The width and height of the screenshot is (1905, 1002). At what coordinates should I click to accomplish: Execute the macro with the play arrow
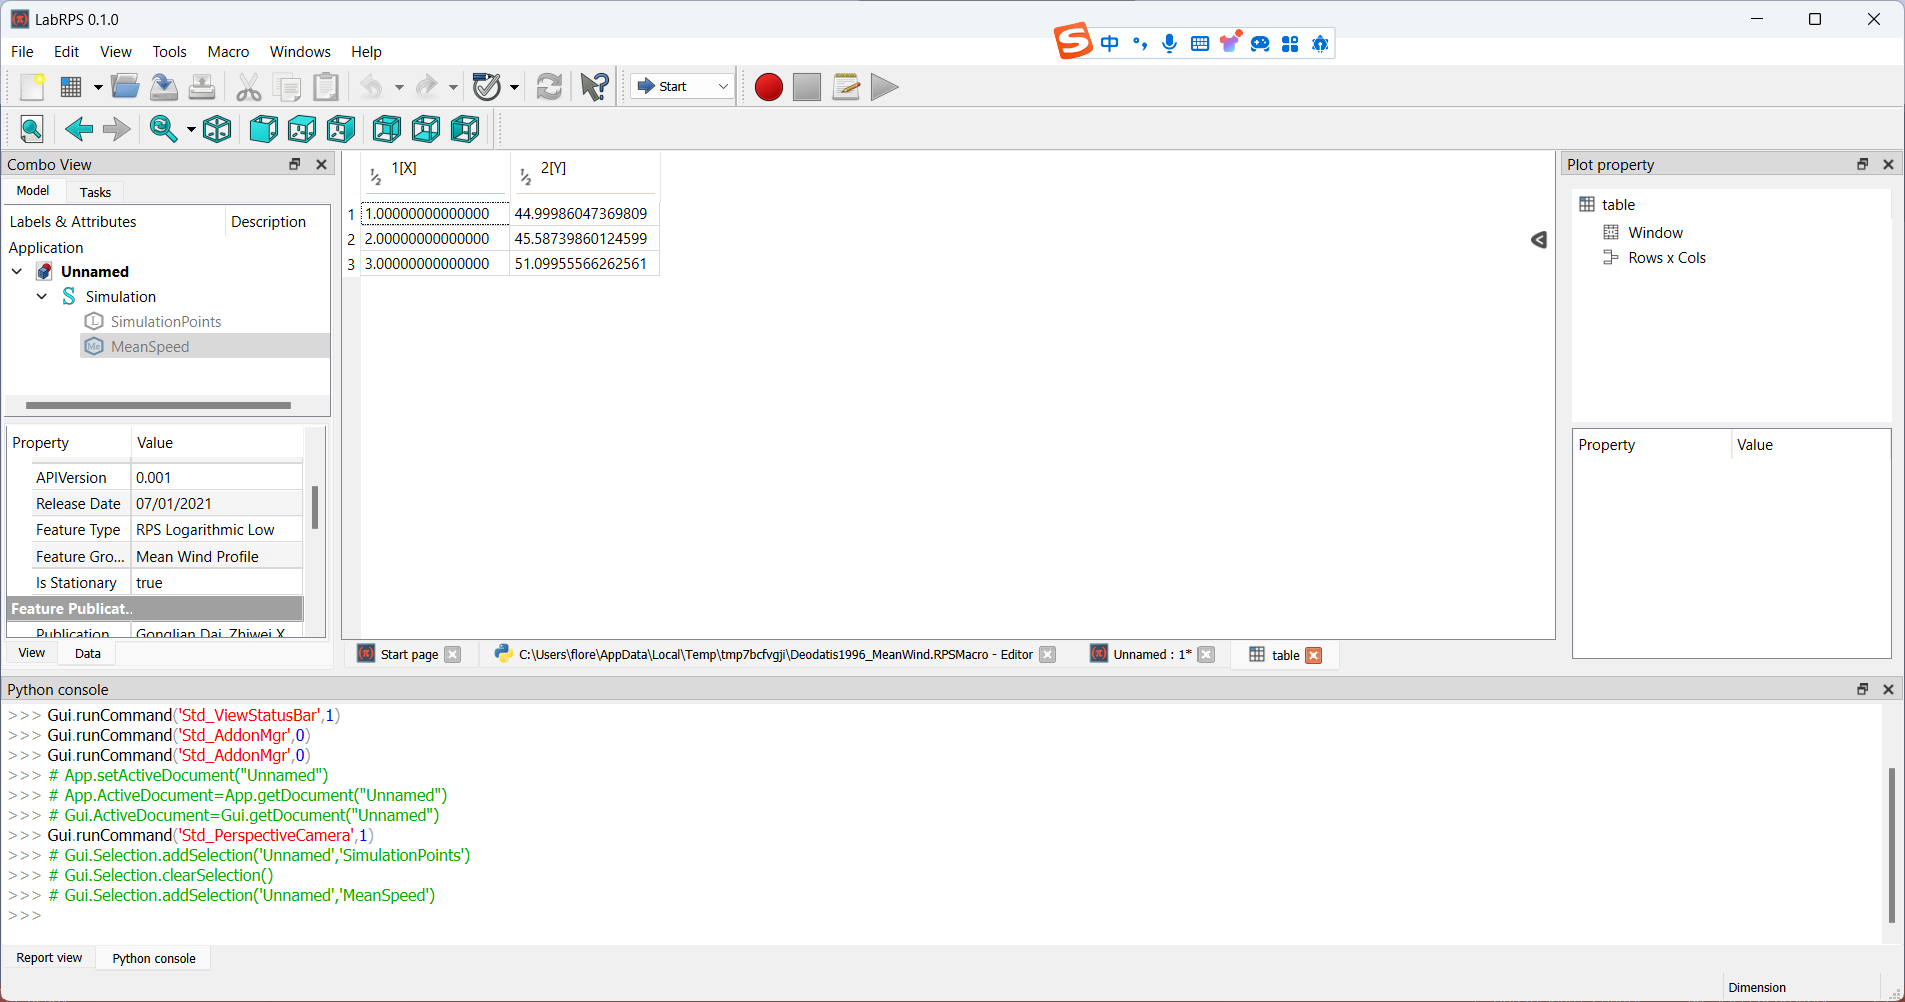coord(884,87)
